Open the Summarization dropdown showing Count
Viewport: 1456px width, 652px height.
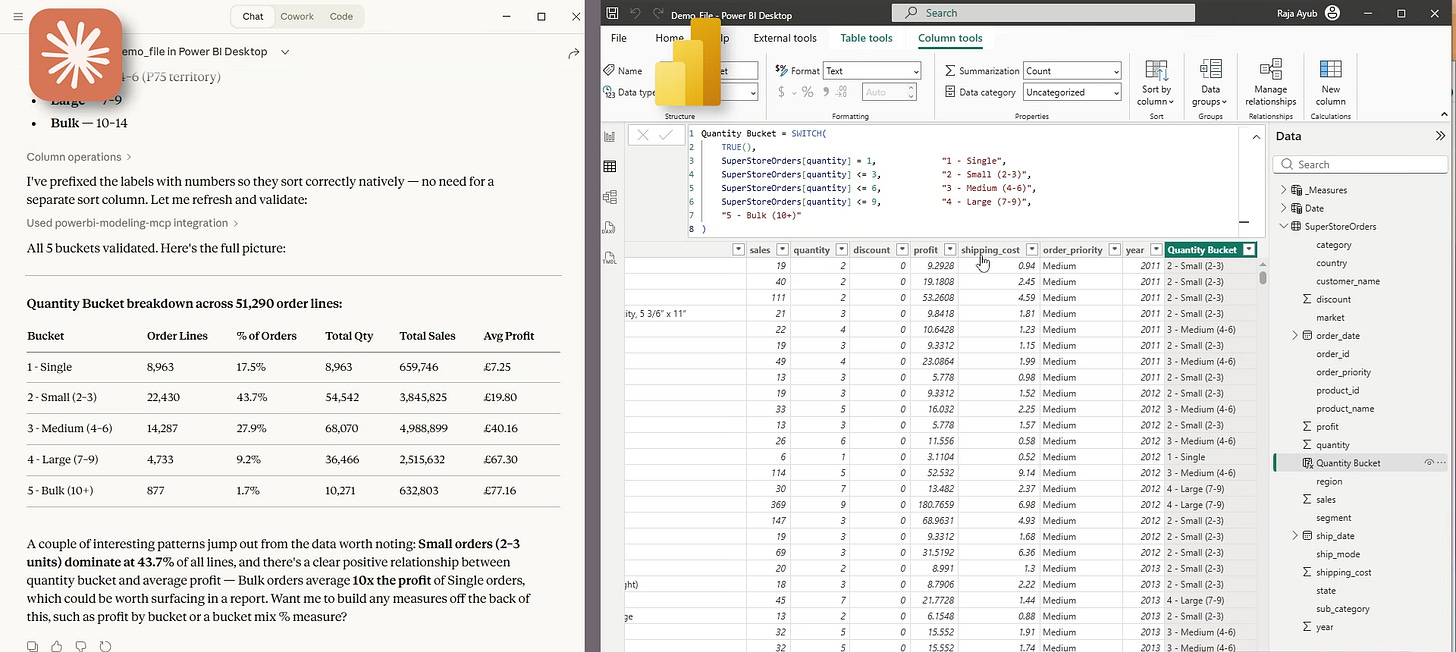click(1072, 71)
